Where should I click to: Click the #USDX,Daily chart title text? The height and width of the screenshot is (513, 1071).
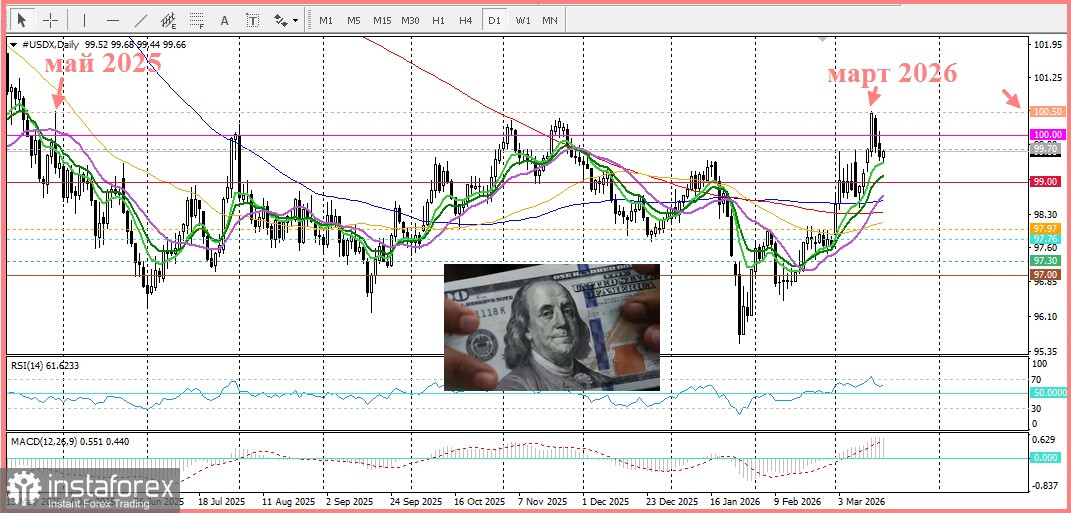pos(49,44)
